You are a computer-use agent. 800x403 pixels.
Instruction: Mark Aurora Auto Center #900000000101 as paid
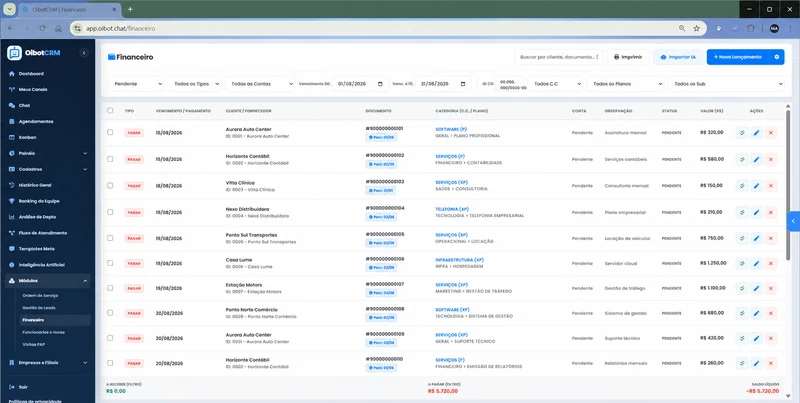(742, 133)
